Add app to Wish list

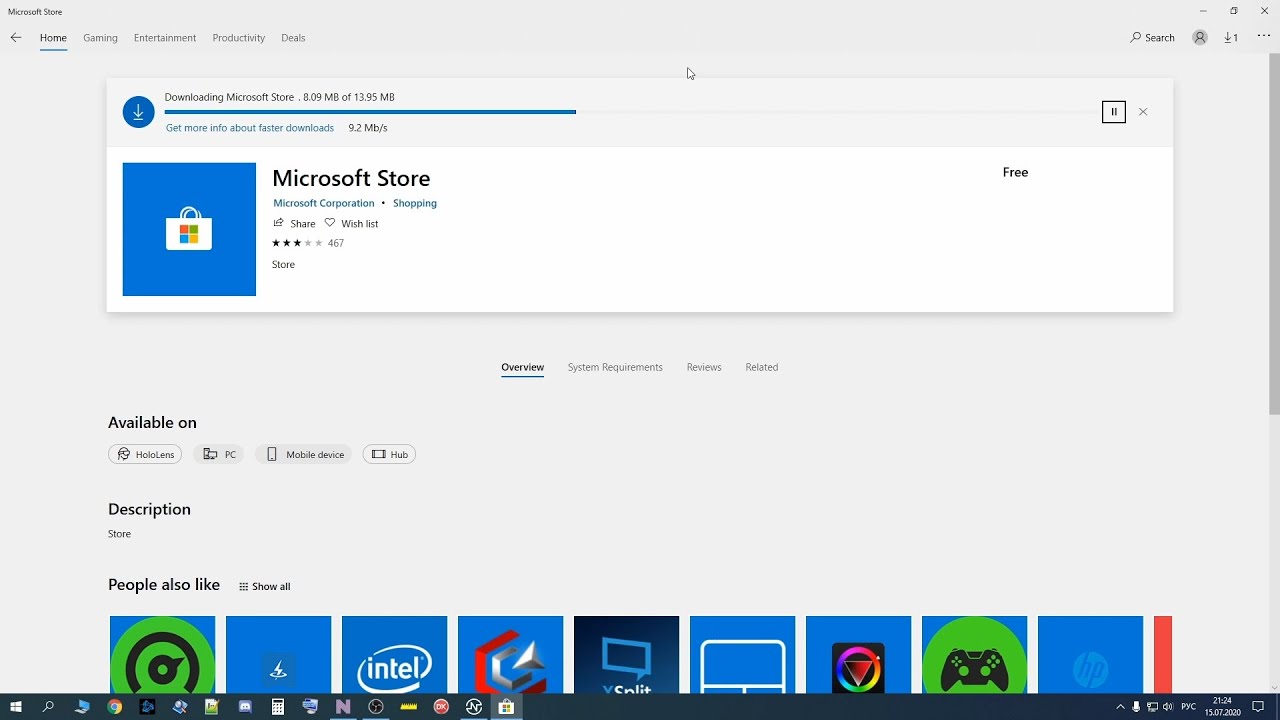[x=351, y=224]
